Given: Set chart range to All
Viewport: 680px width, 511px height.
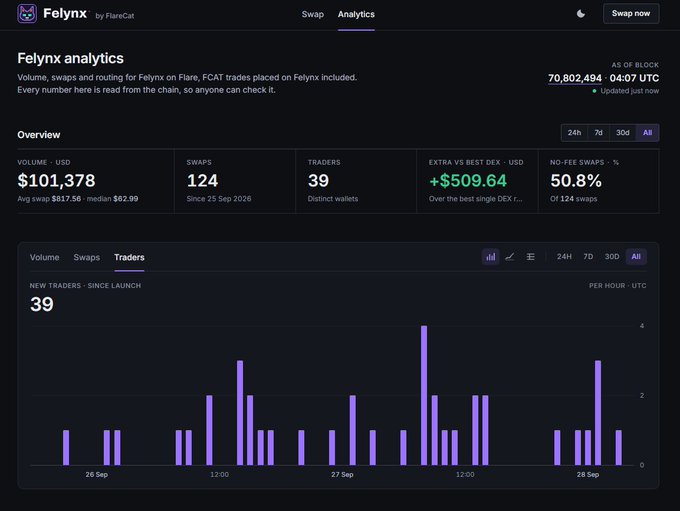Looking at the screenshot, I should point(636,257).
